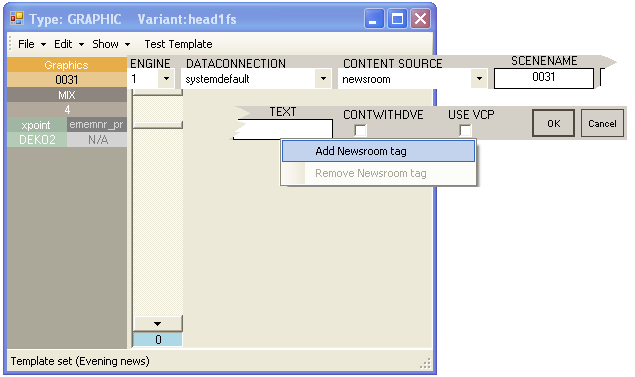Click Test Template in the toolbar

(x=178, y=44)
